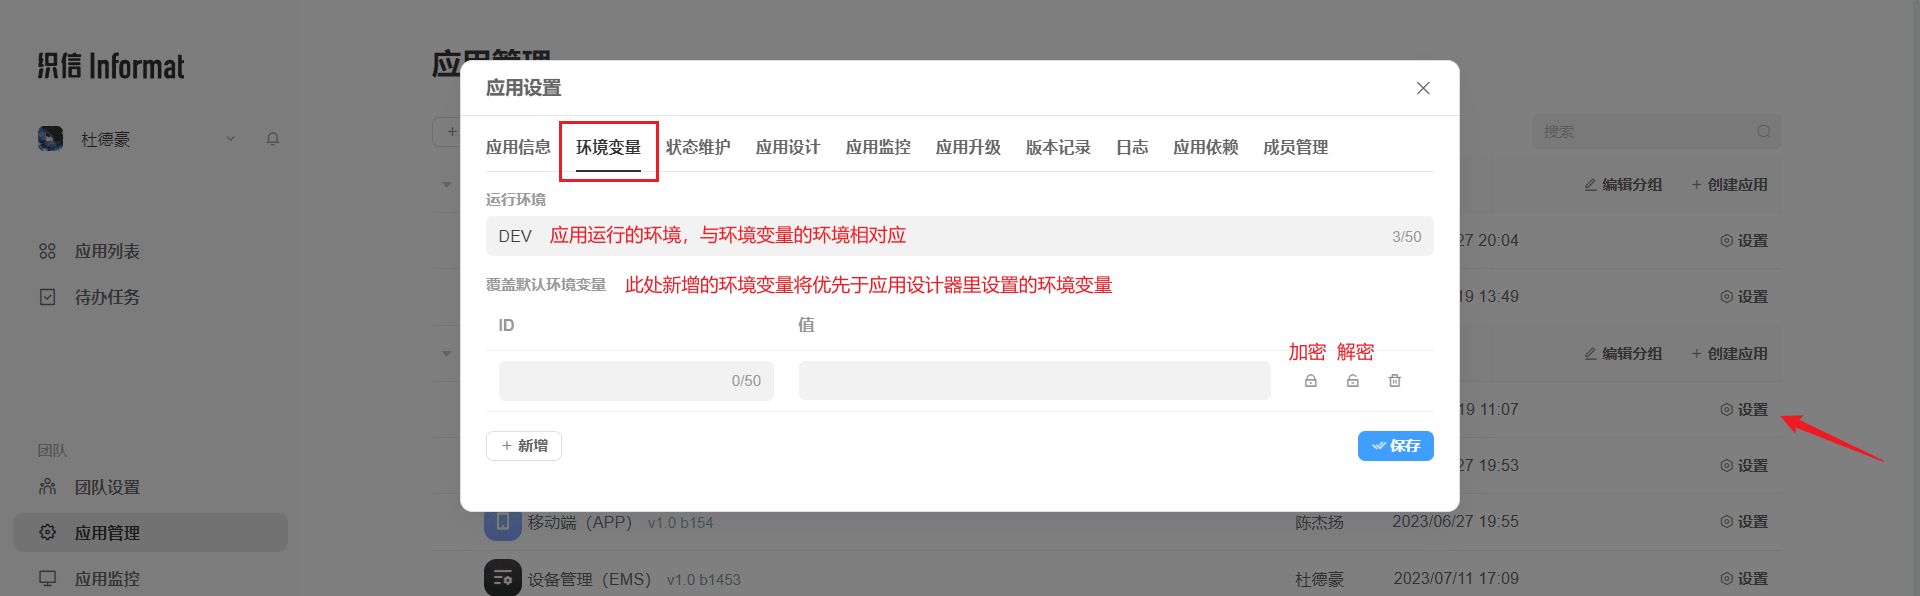Close the 应用设置 dialog
Viewport: 1920px width, 596px height.
1422,88
